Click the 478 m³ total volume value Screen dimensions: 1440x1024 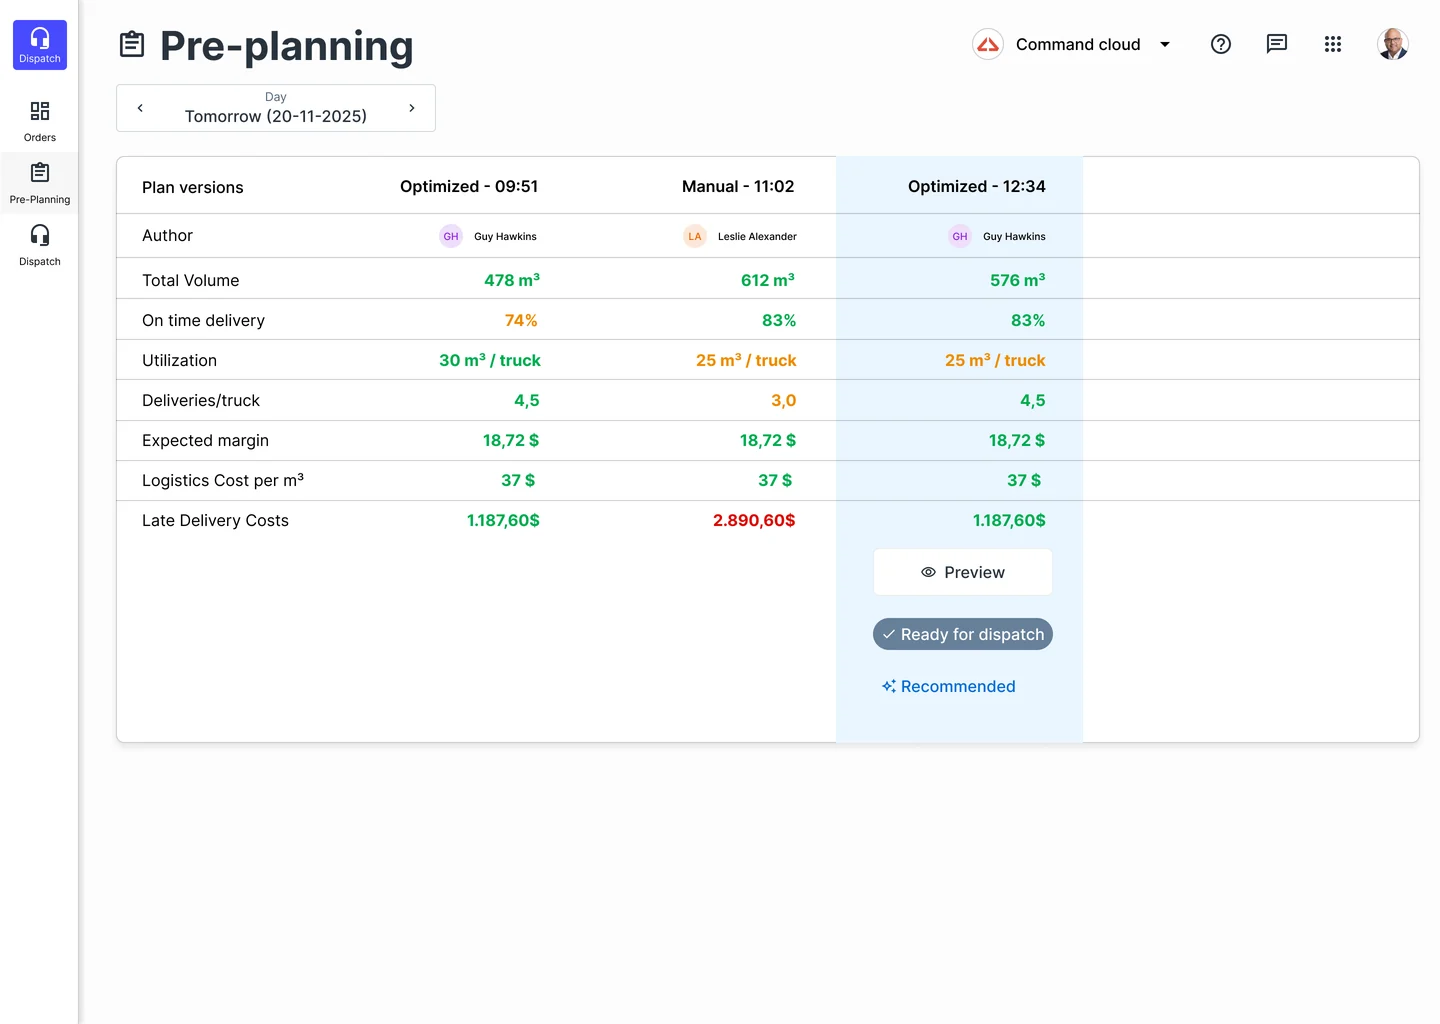click(512, 280)
